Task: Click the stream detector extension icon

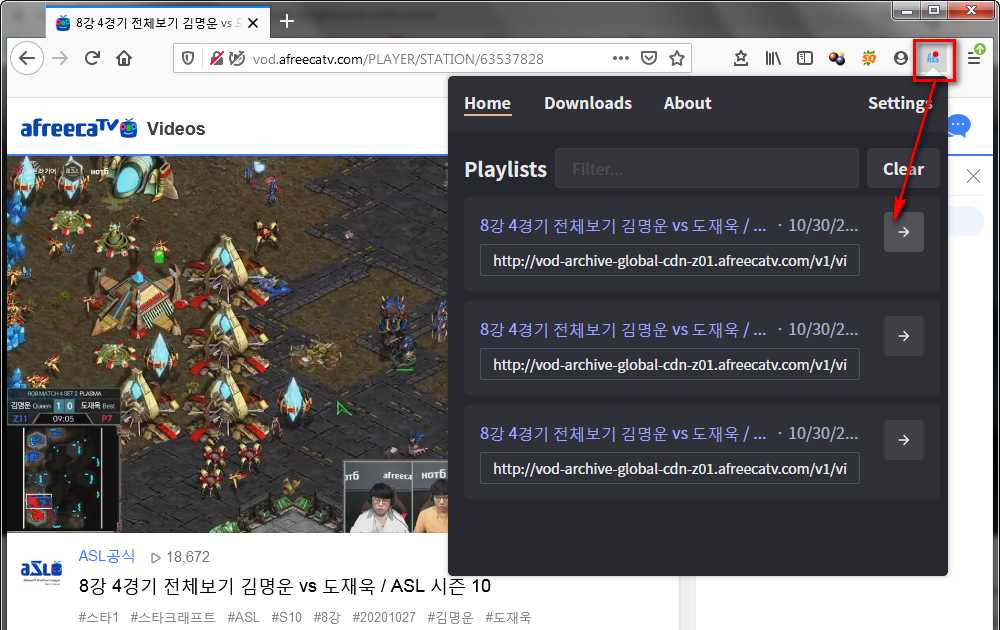Action: point(933,59)
